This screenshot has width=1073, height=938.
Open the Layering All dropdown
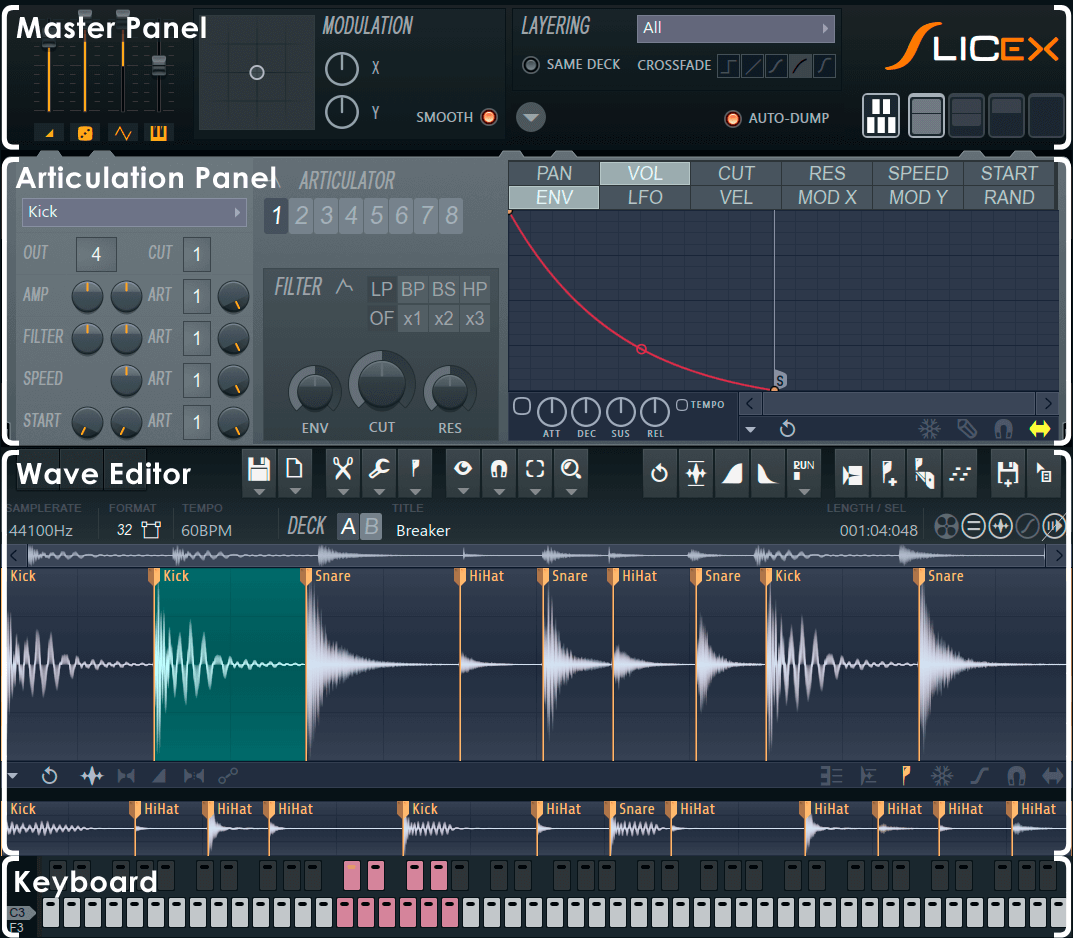click(735, 28)
